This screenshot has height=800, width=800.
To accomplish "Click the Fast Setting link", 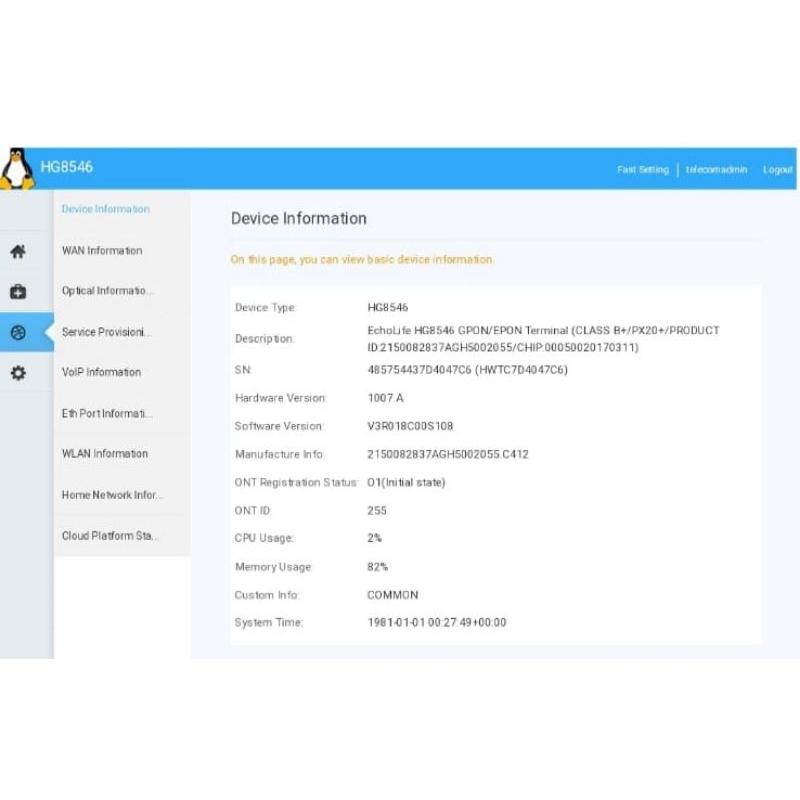I will coord(642,169).
